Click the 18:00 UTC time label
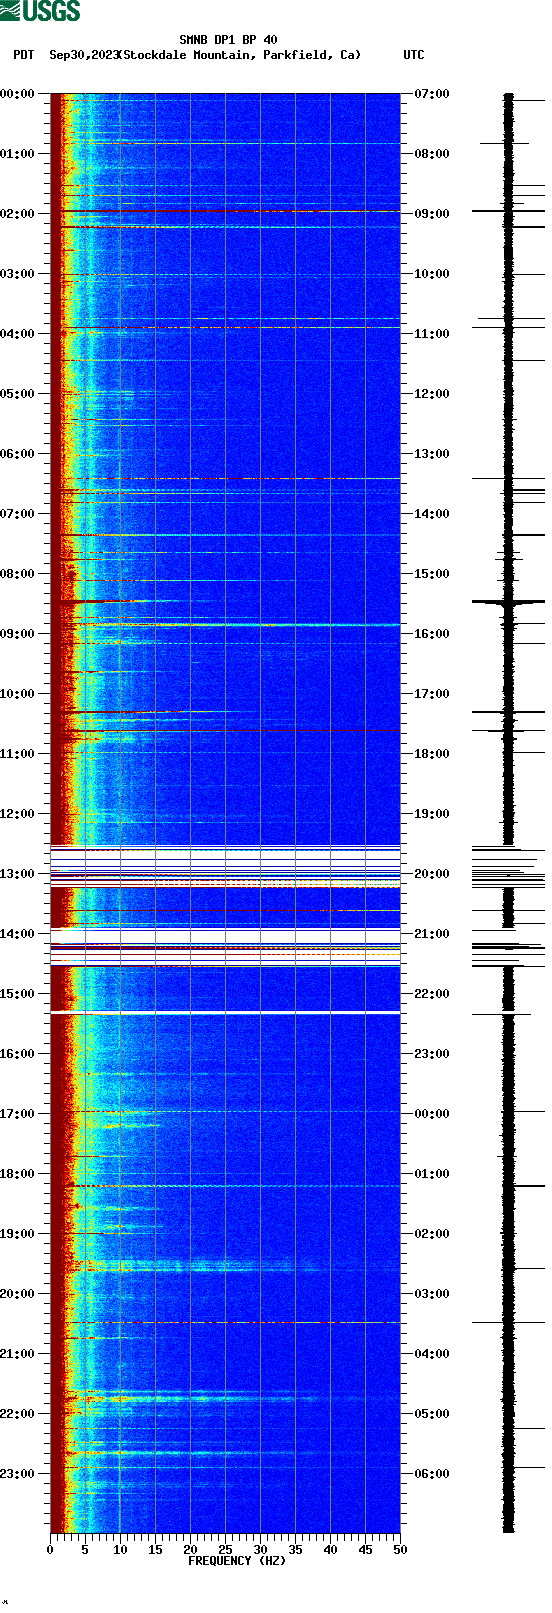The image size is (552, 1613). point(432,754)
